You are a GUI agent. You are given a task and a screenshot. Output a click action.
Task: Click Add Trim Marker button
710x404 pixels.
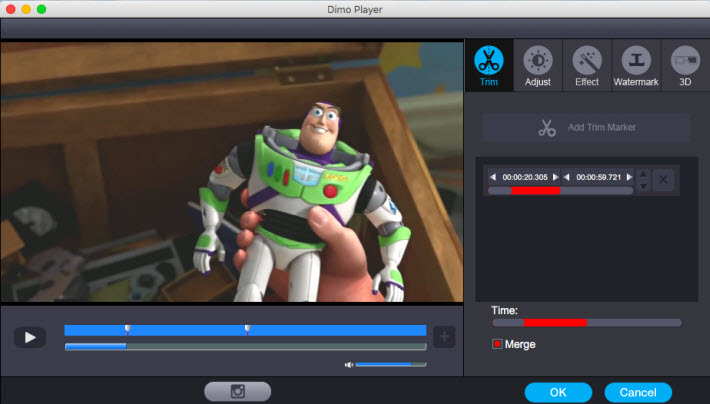click(586, 128)
